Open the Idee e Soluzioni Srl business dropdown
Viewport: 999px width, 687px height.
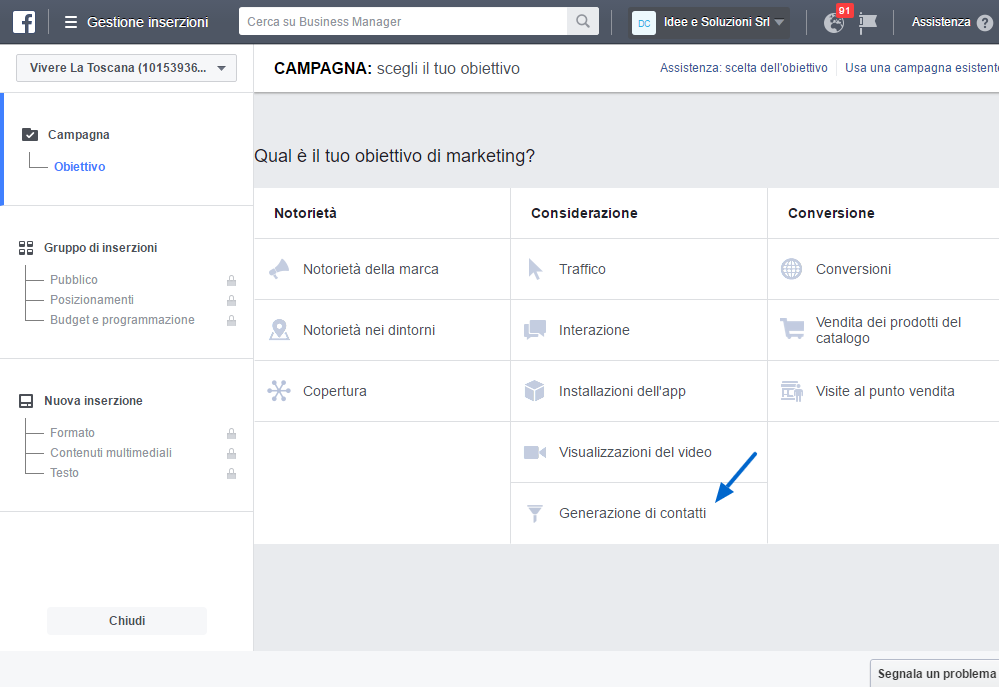(708, 22)
